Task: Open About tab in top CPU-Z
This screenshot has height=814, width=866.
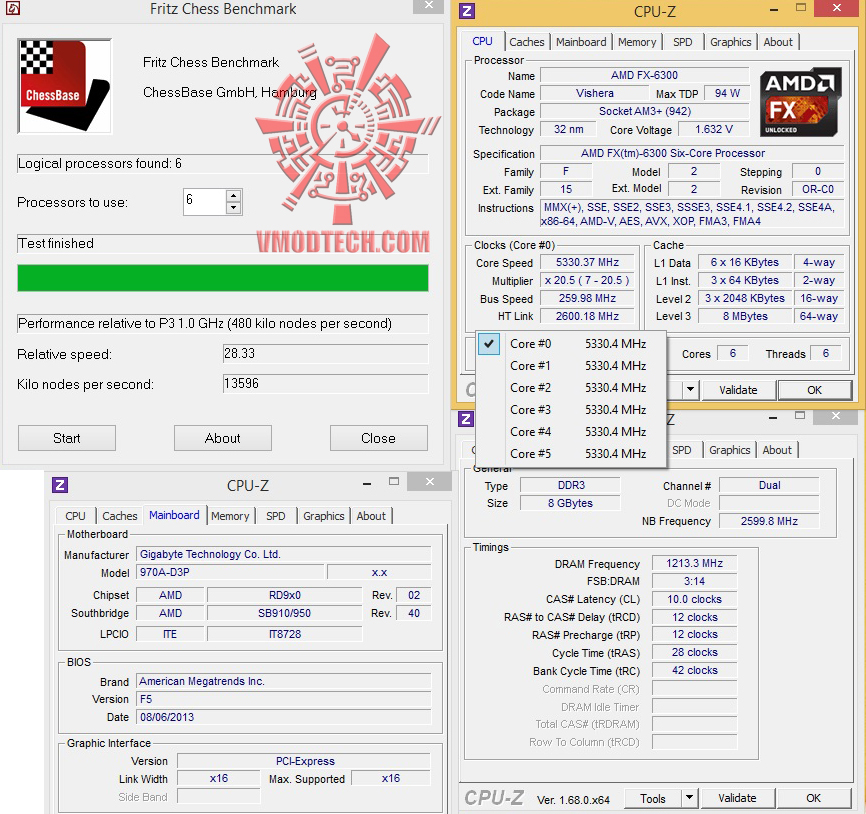Action: (778, 42)
